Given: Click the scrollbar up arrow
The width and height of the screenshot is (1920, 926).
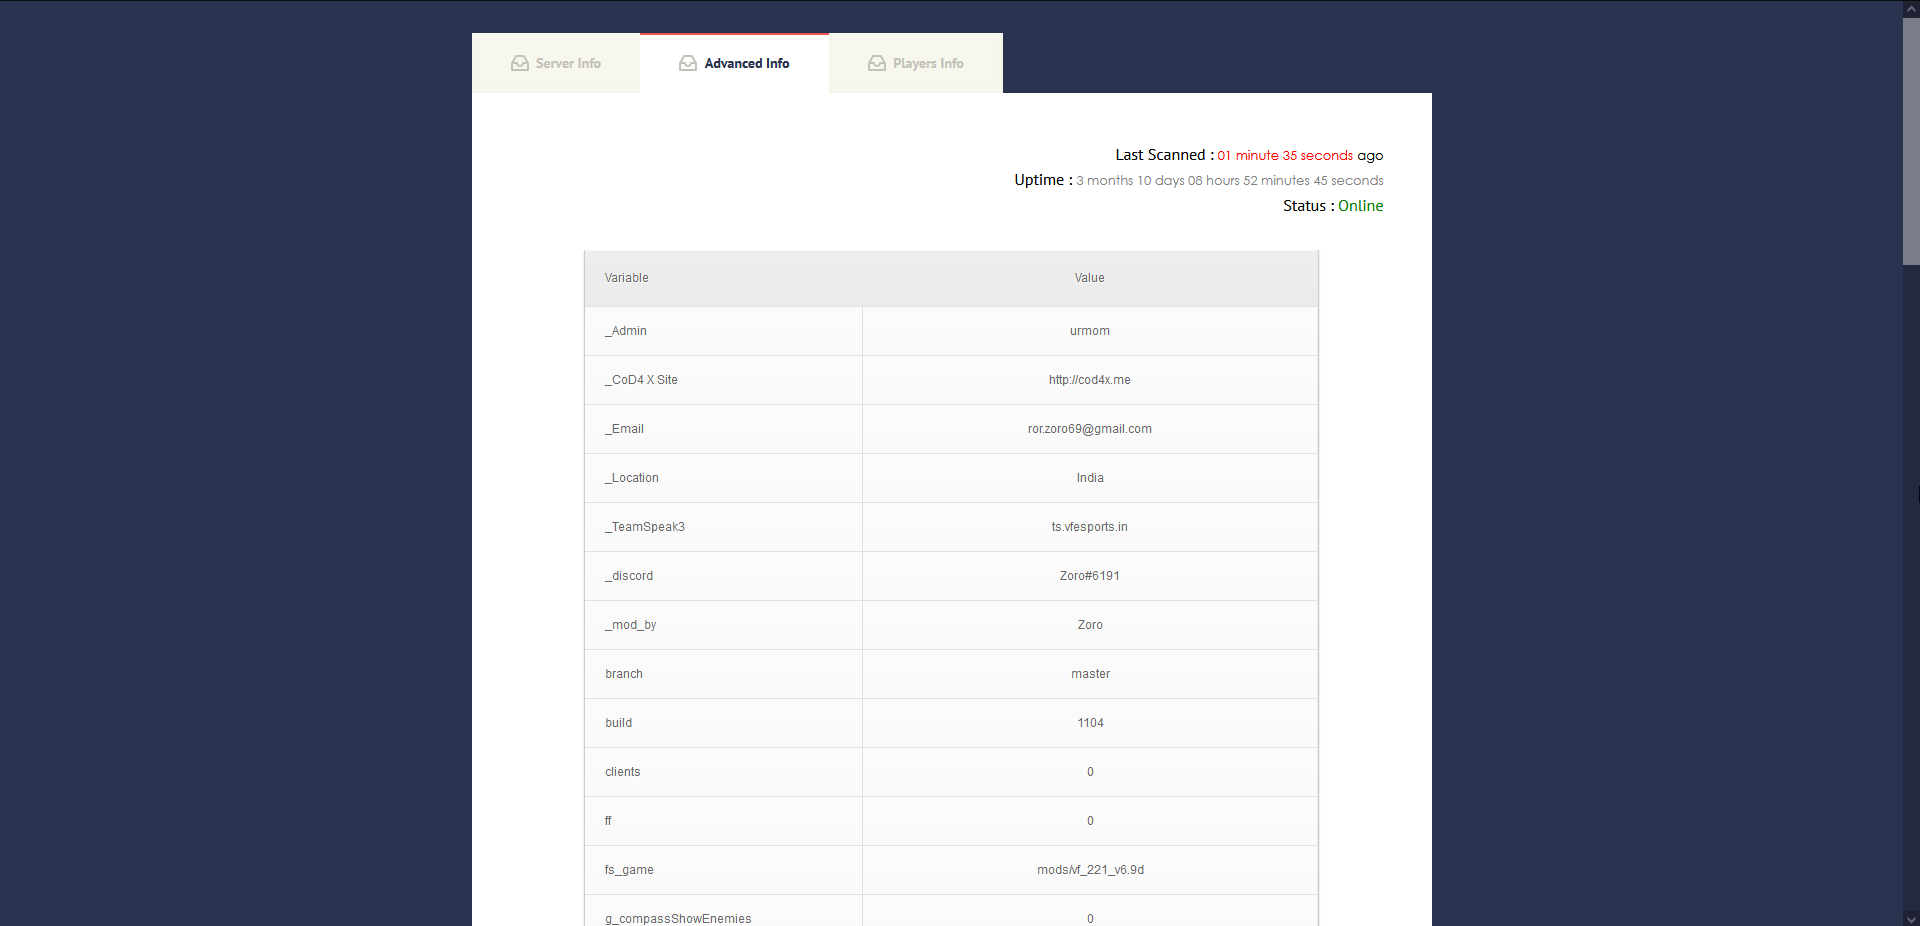Looking at the screenshot, I should [x=1911, y=8].
